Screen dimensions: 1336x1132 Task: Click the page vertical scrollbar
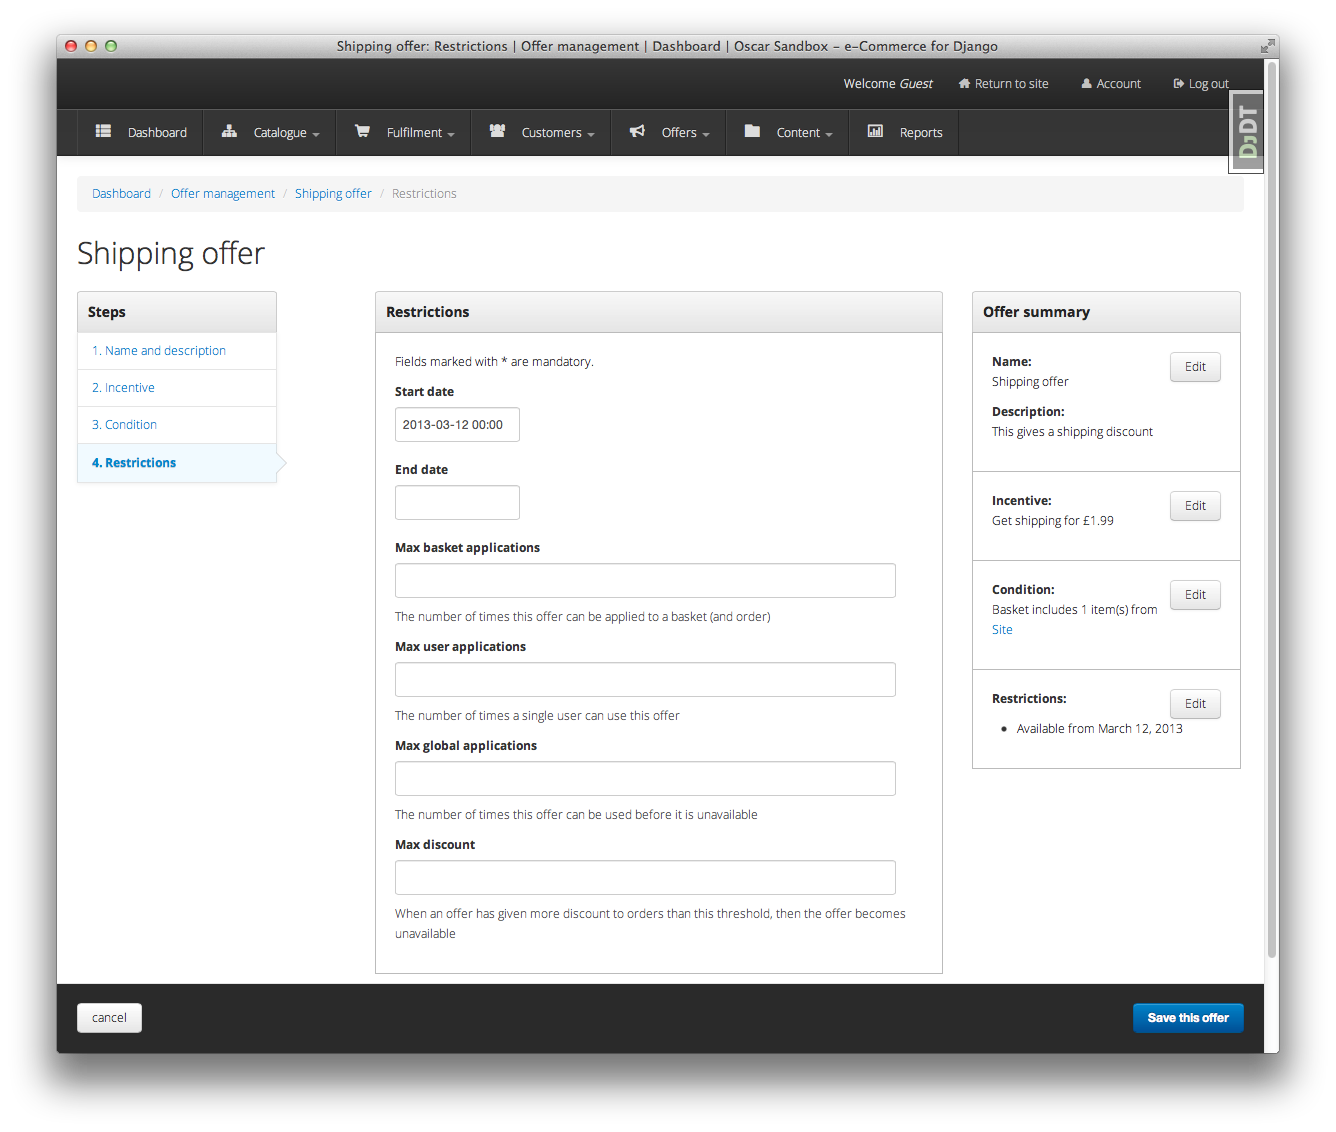coord(1272,510)
